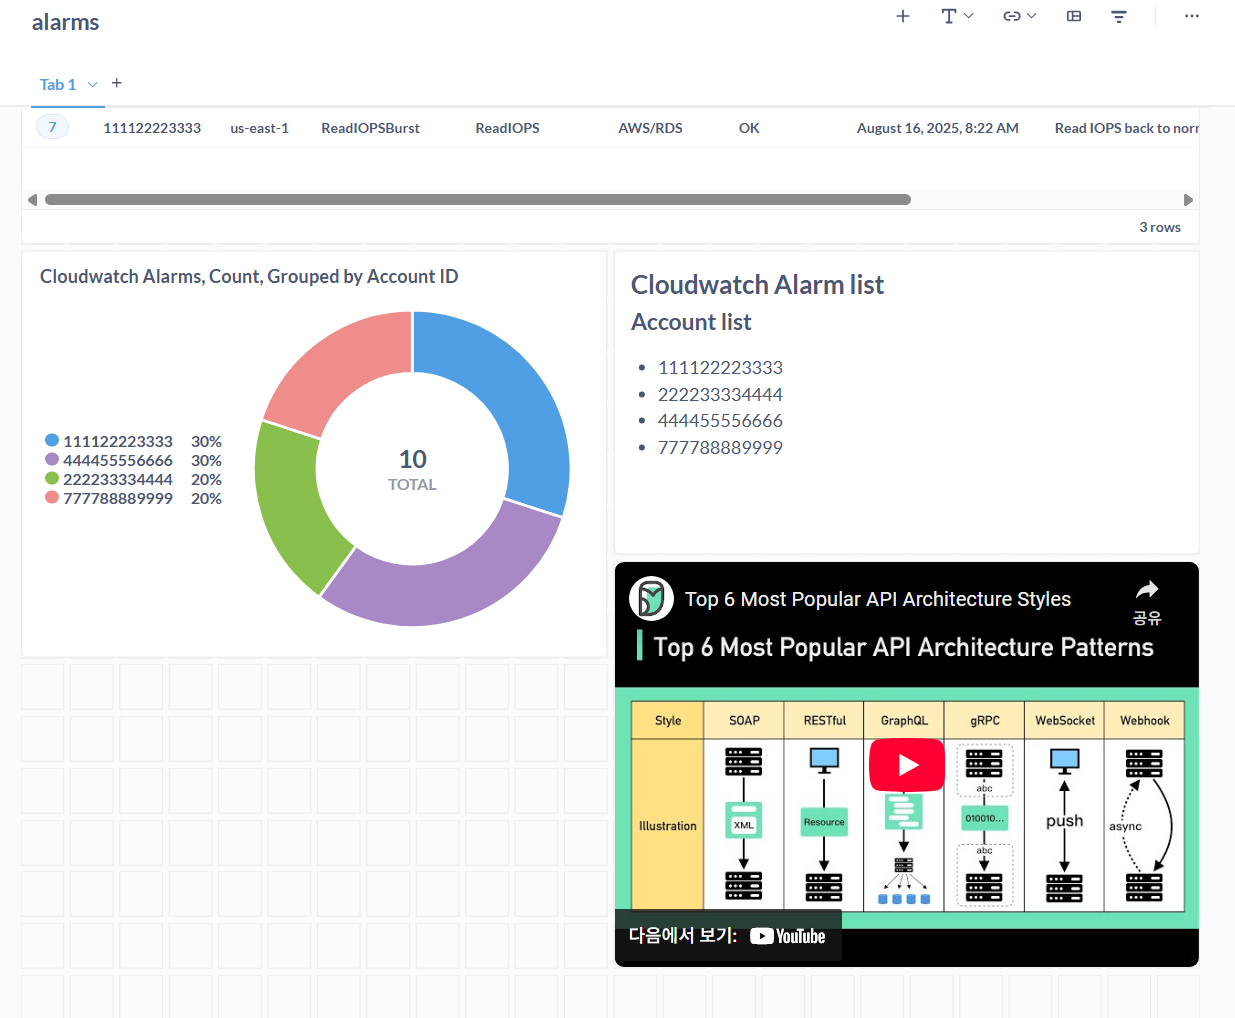The image size is (1235, 1018).
Task: Open the text card dropdown in the toolbar
Action: pyautogui.click(x=957, y=16)
